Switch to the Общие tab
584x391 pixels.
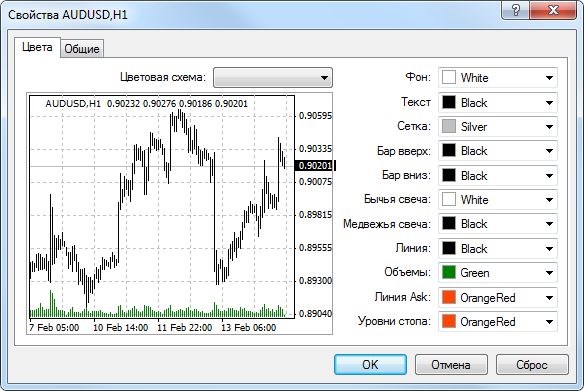(82, 49)
